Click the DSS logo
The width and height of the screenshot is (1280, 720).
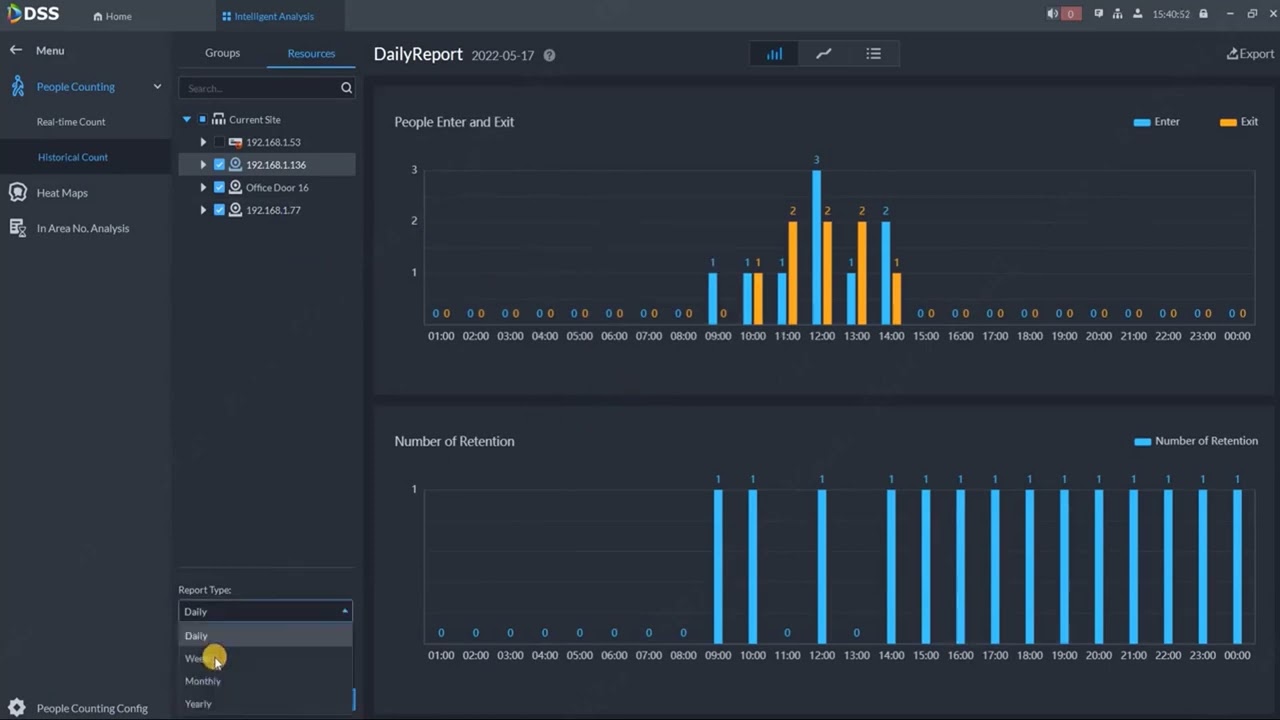pyautogui.click(x=33, y=14)
